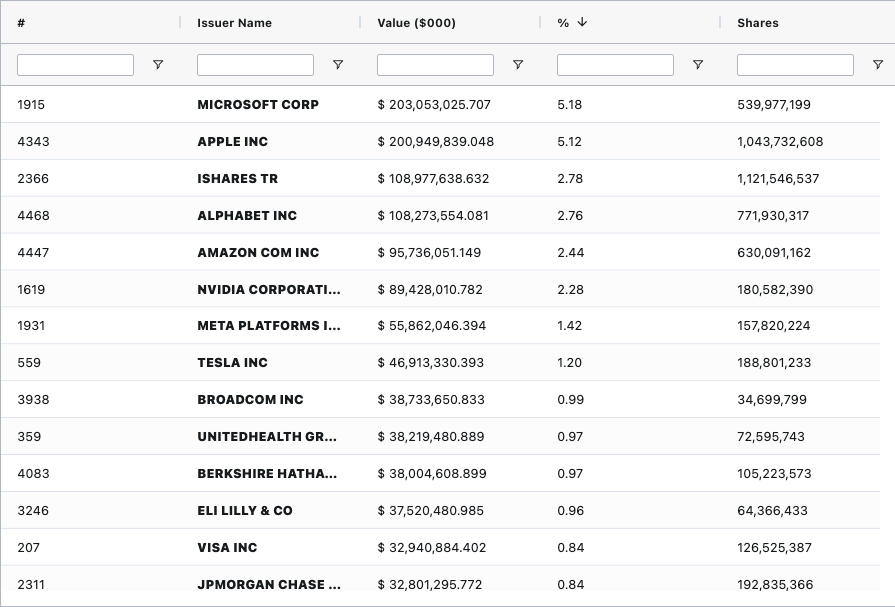Select UNITEDHEALTH GR... issuer name
The width and height of the screenshot is (895, 607).
tap(267, 437)
